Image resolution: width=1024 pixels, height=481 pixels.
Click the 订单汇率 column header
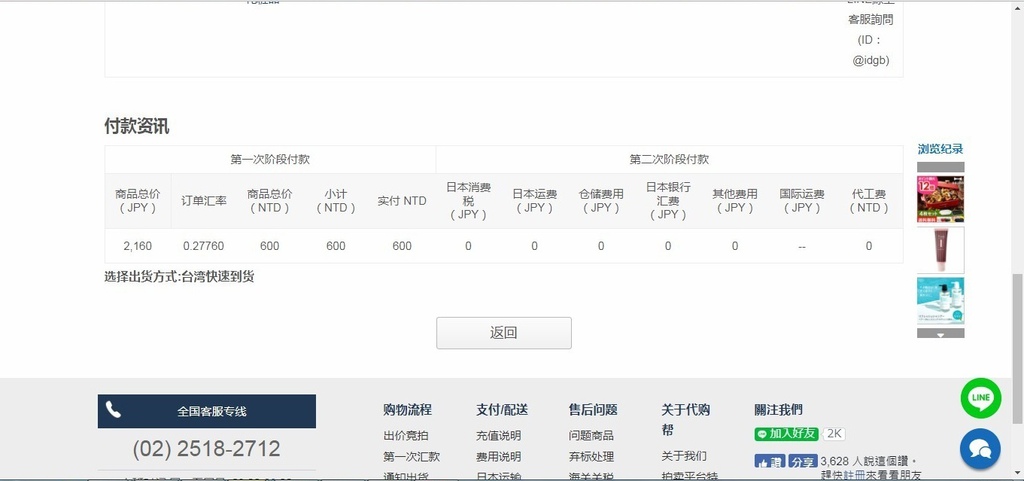pos(204,201)
